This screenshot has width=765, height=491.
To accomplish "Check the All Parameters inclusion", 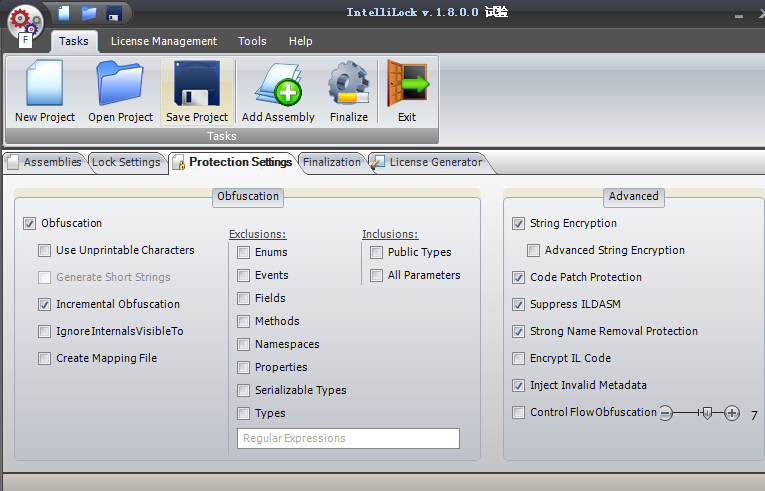I will pyautogui.click(x=376, y=275).
